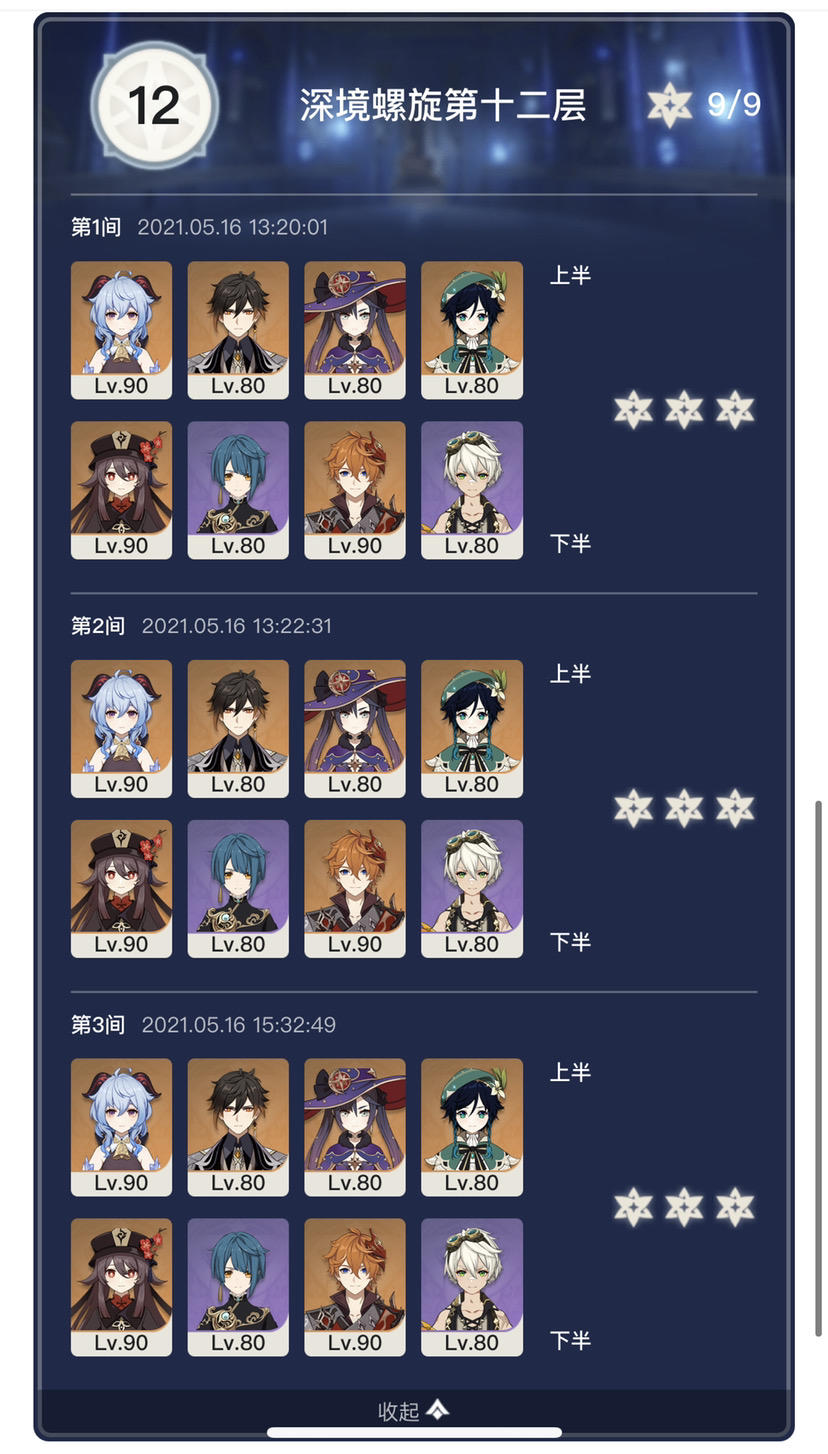Viewport: 828px width, 1454px height.
Task: Tap Mona portrait in chamber 1
Action: pos(355,331)
